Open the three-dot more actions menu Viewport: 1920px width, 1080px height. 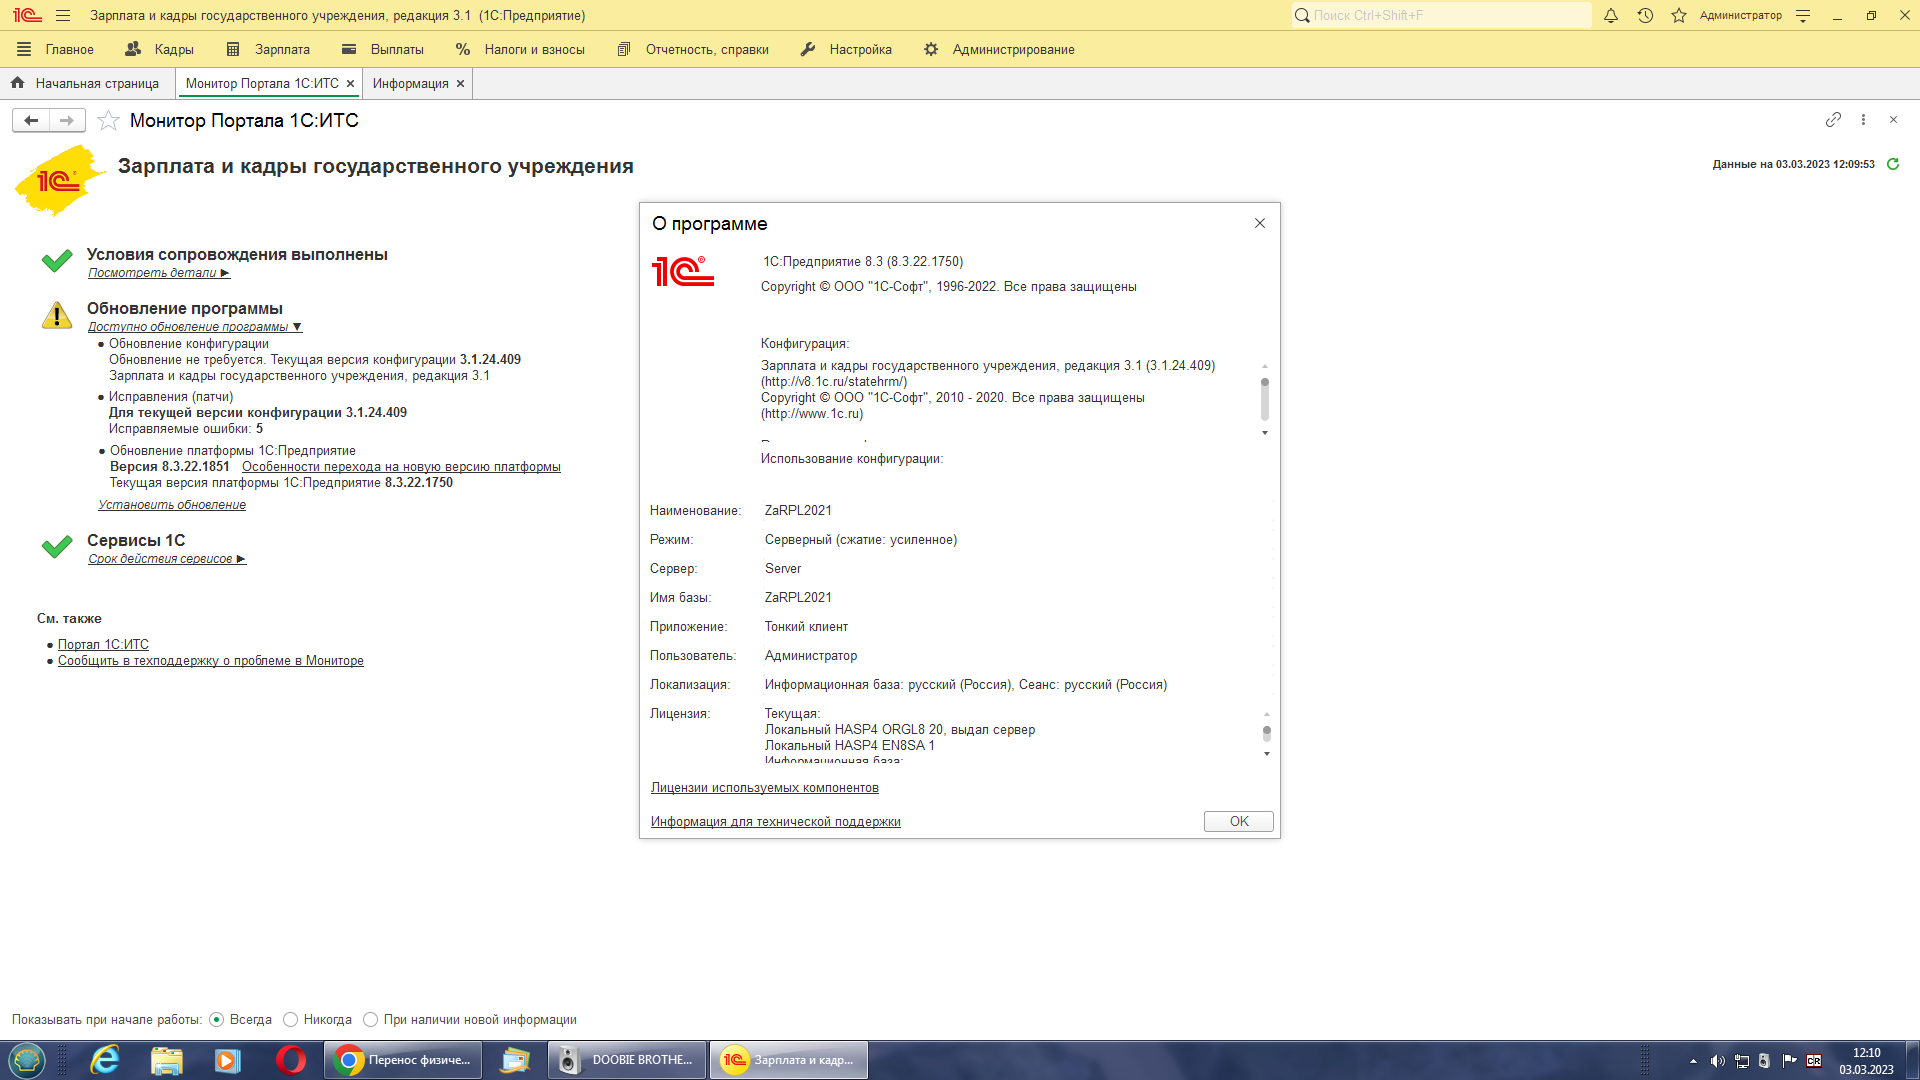click(x=1863, y=119)
